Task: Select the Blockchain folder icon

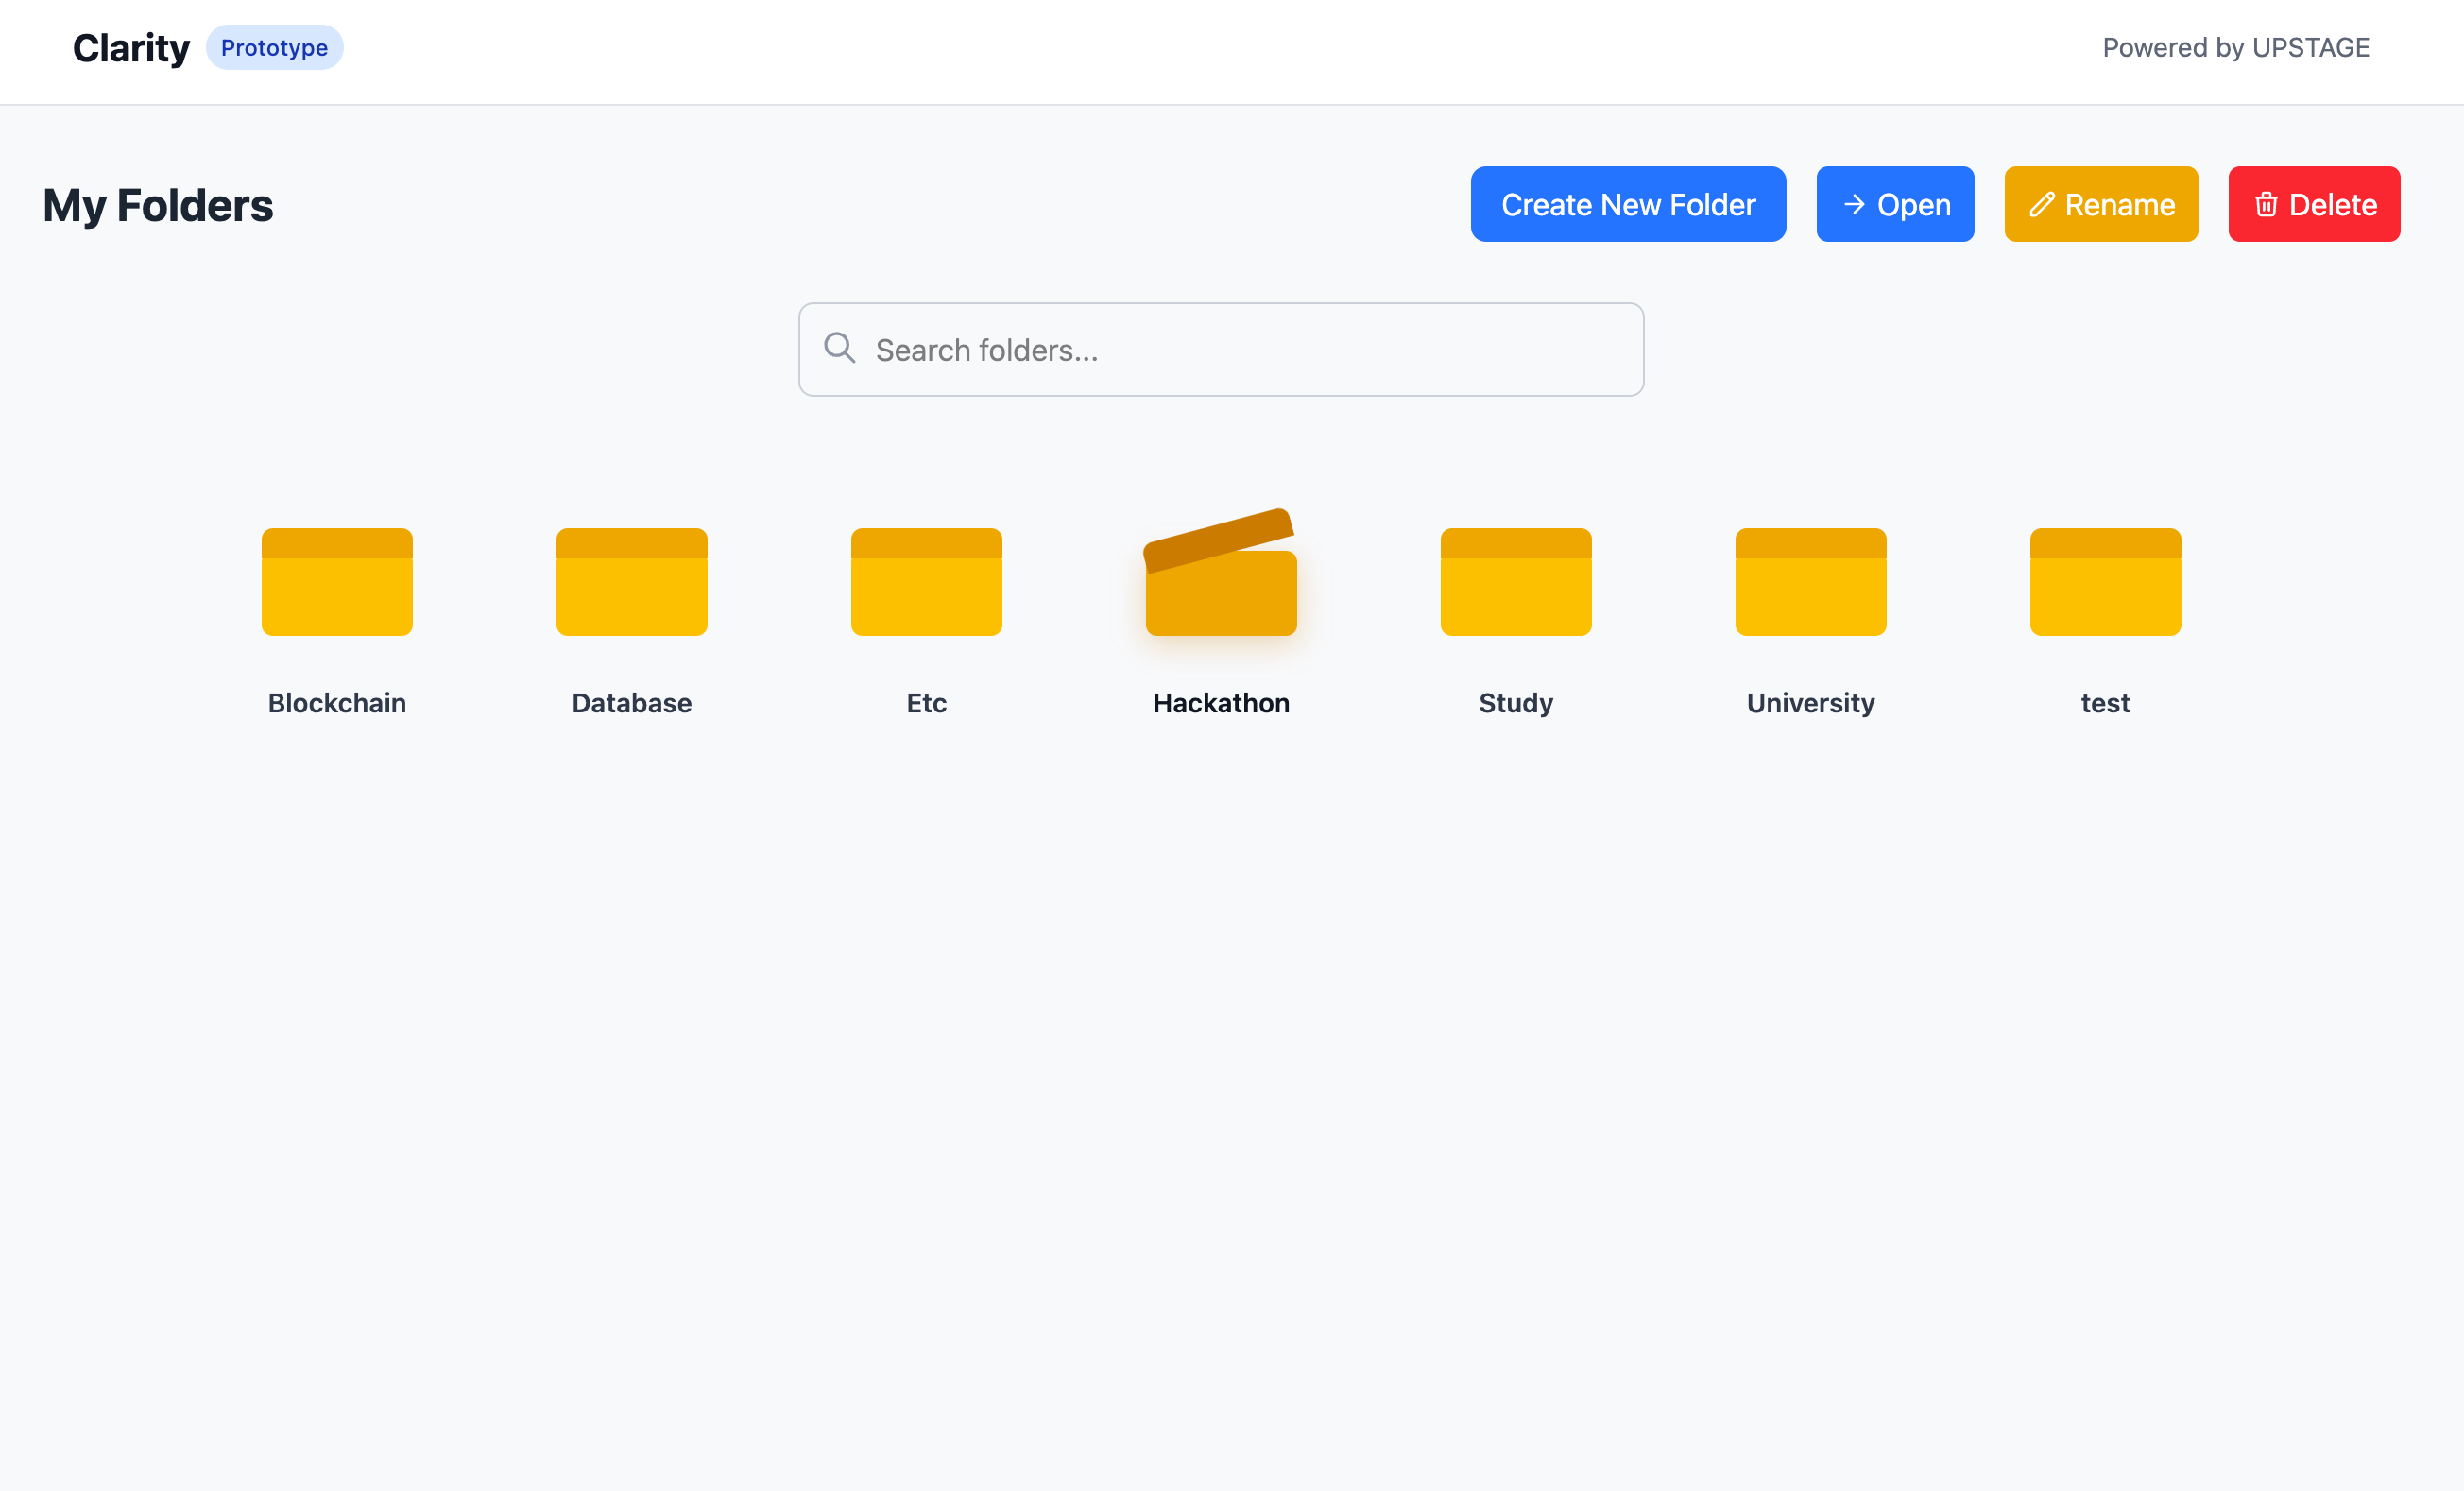Action: [337, 582]
